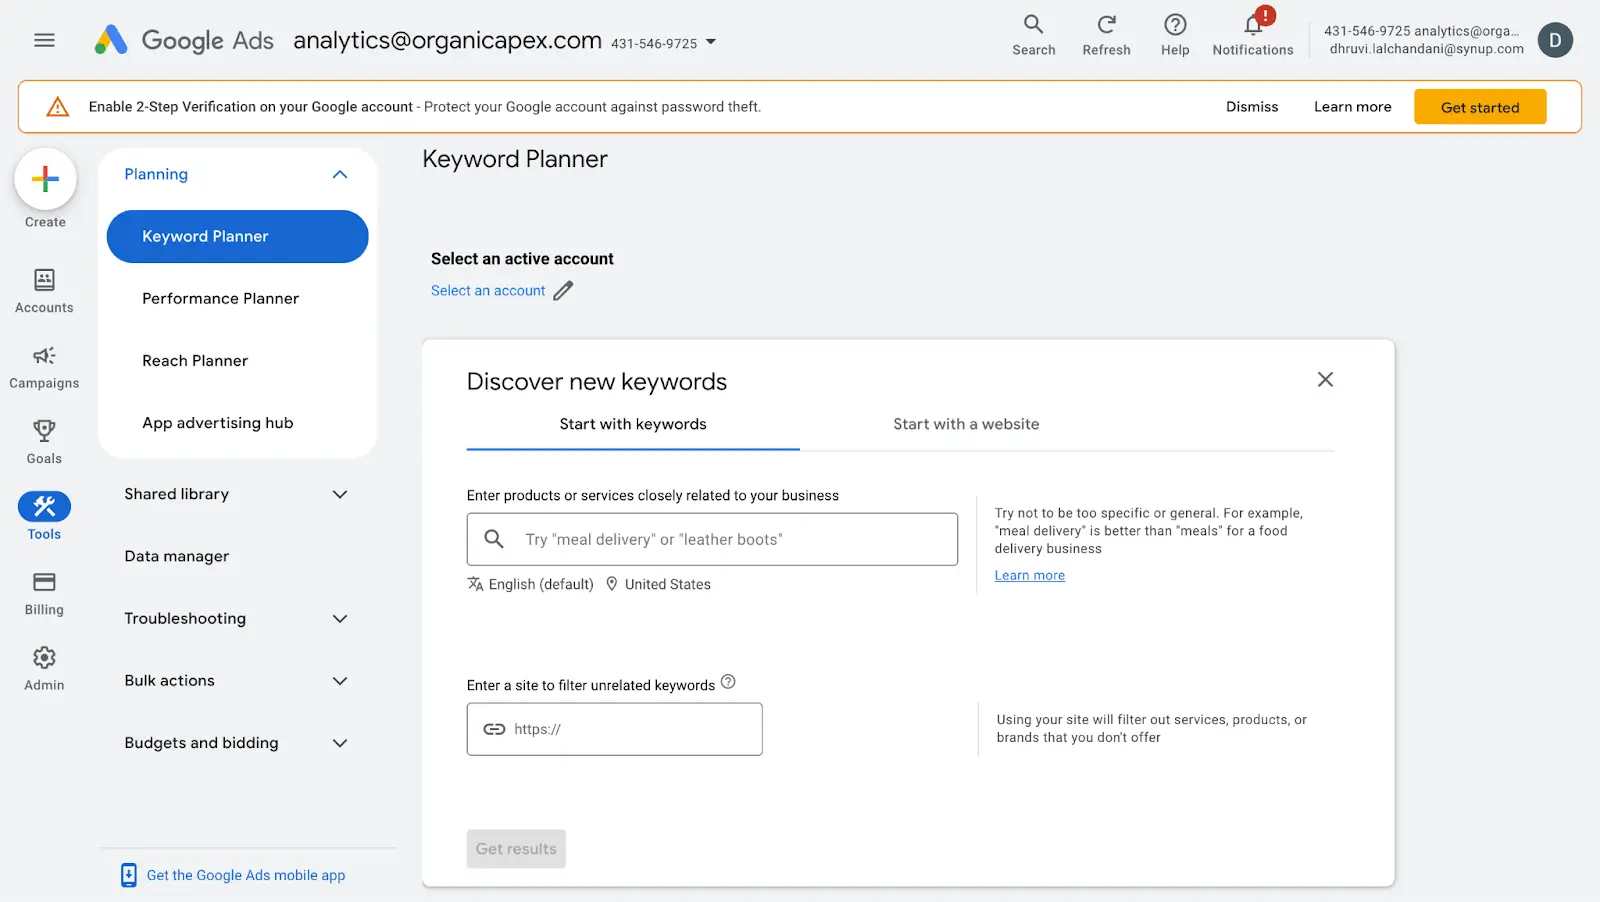Click Learn more in the banner
1600x902 pixels.
(x=1352, y=107)
